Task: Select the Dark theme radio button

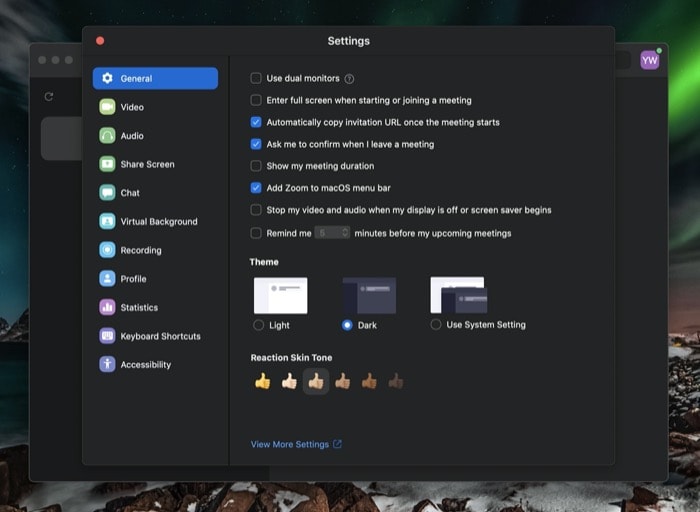Action: [x=347, y=325]
